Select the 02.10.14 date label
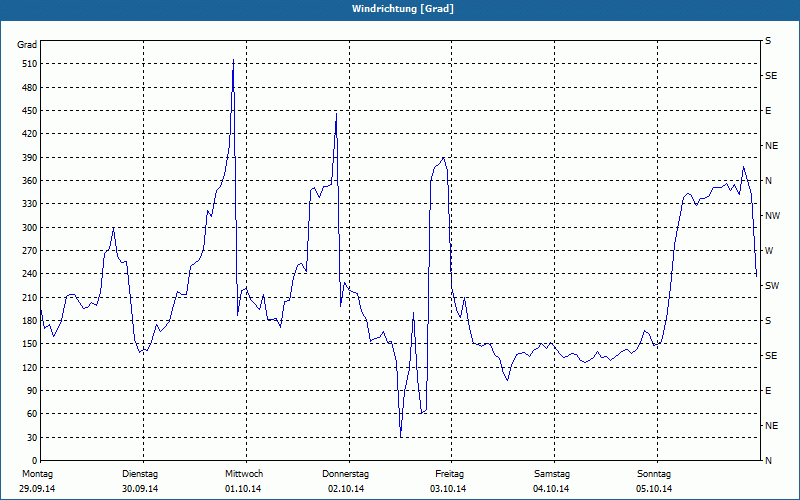 pos(346,489)
